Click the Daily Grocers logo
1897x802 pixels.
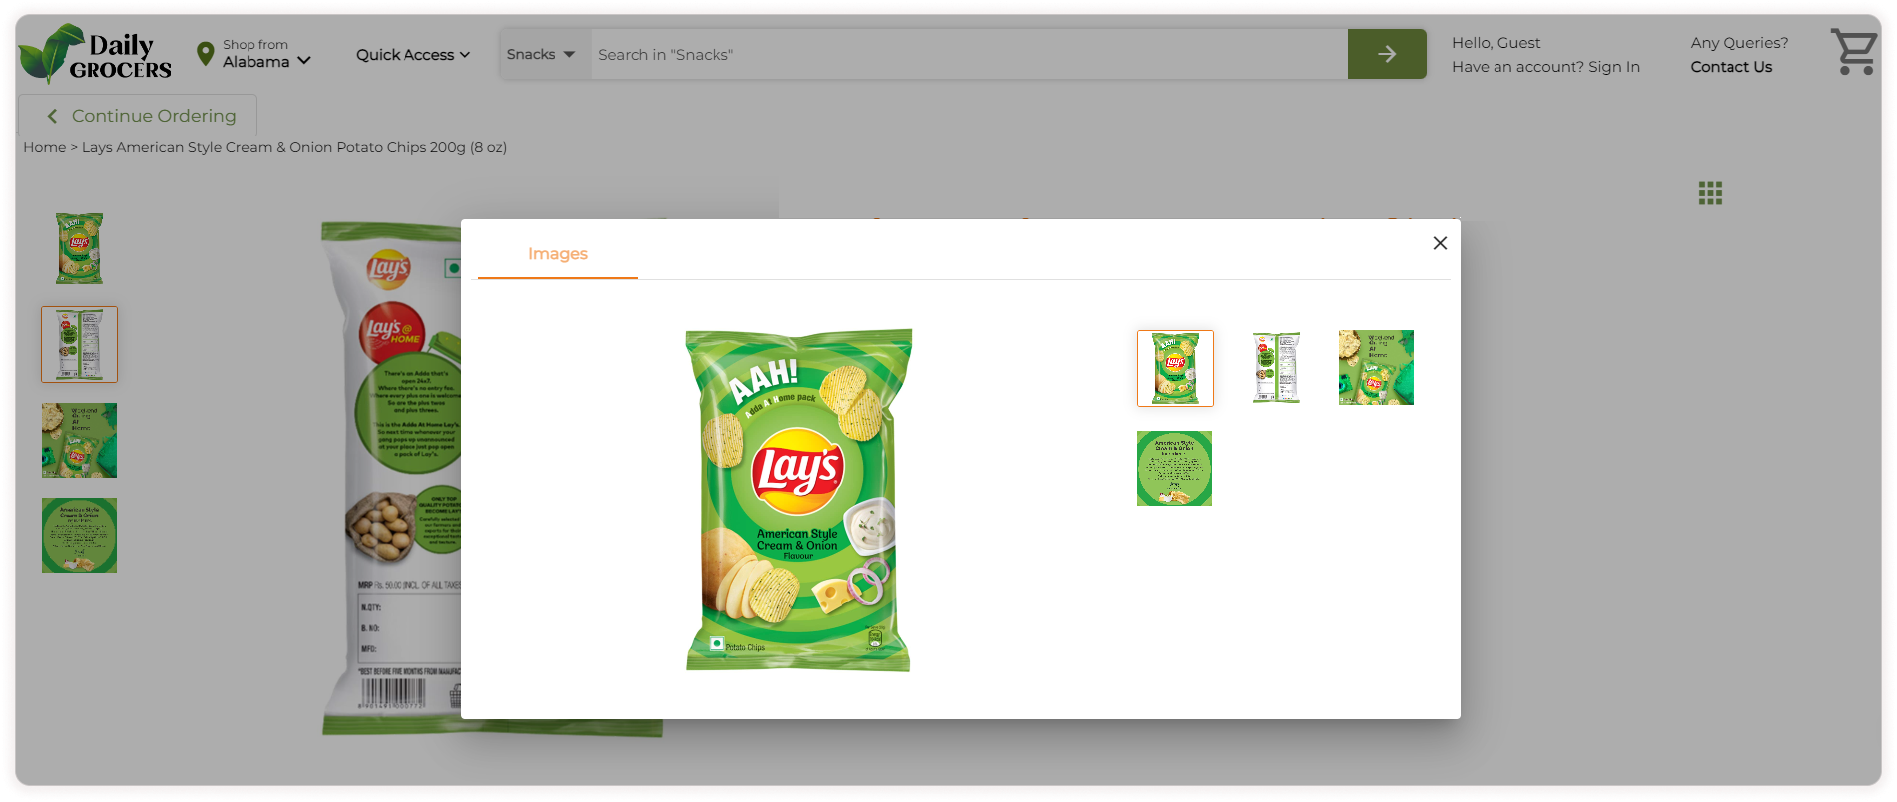point(96,54)
